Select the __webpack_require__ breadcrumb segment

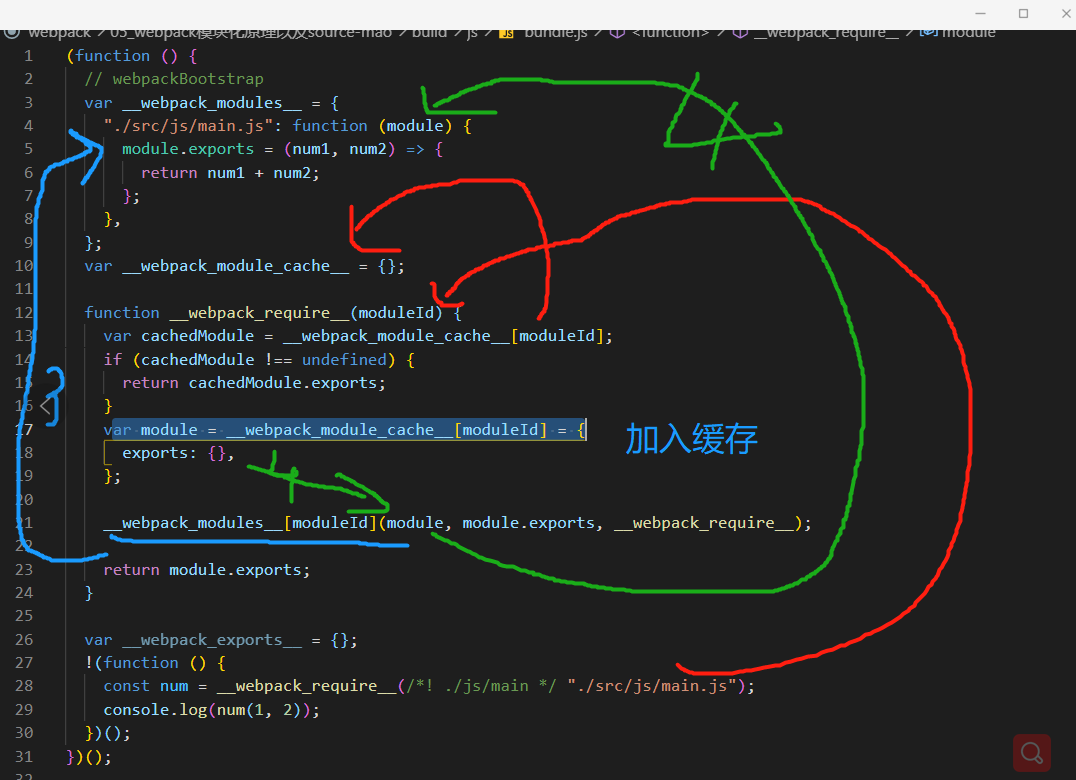[826, 32]
